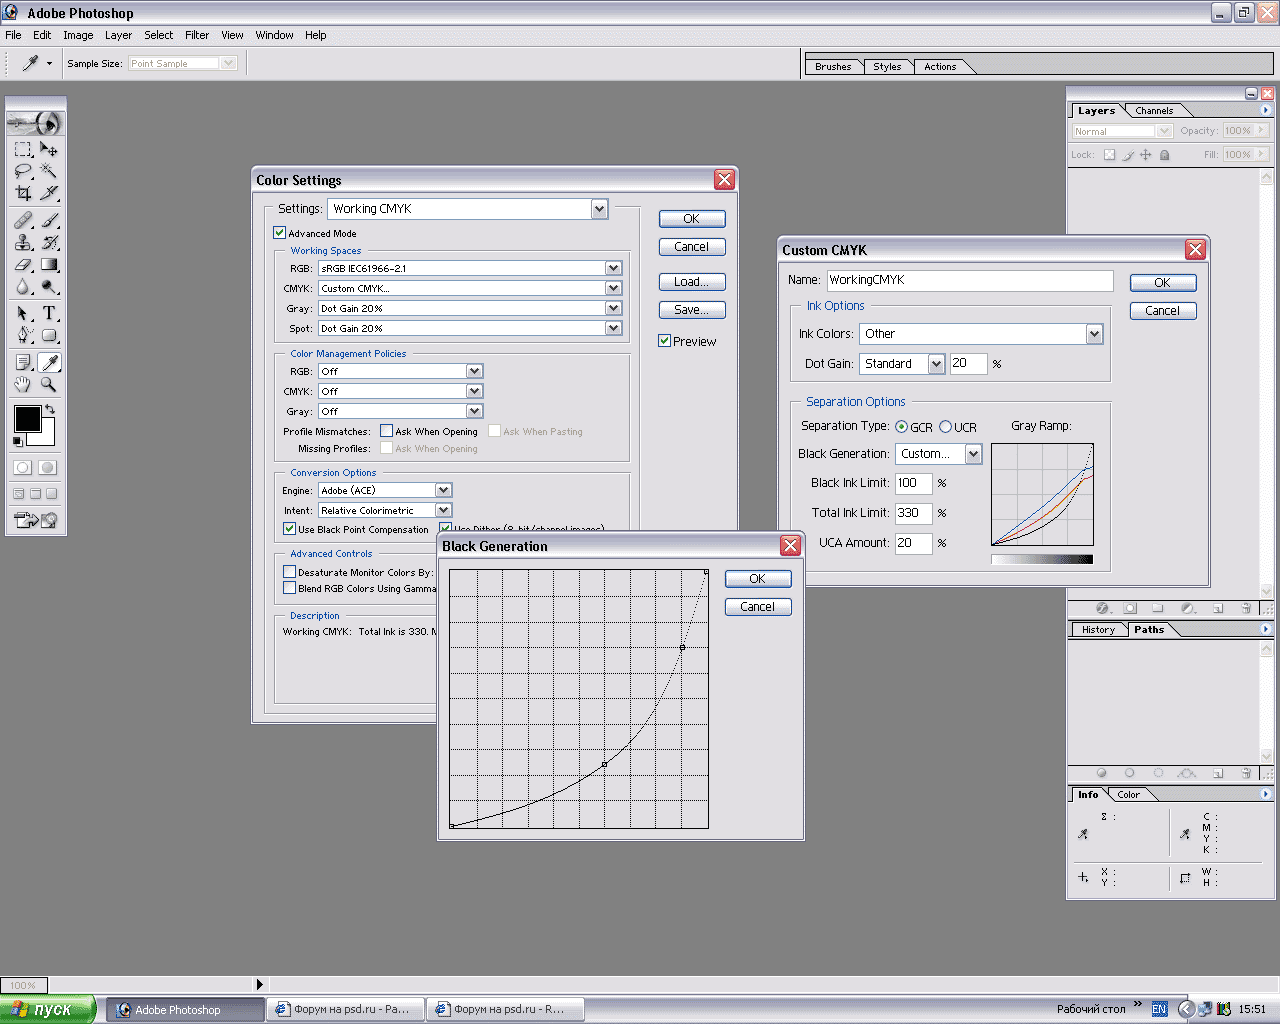This screenshot has height=1024, width=1280.
Task: Click Save button in Color Settings
Action: [x=692, y=310]
